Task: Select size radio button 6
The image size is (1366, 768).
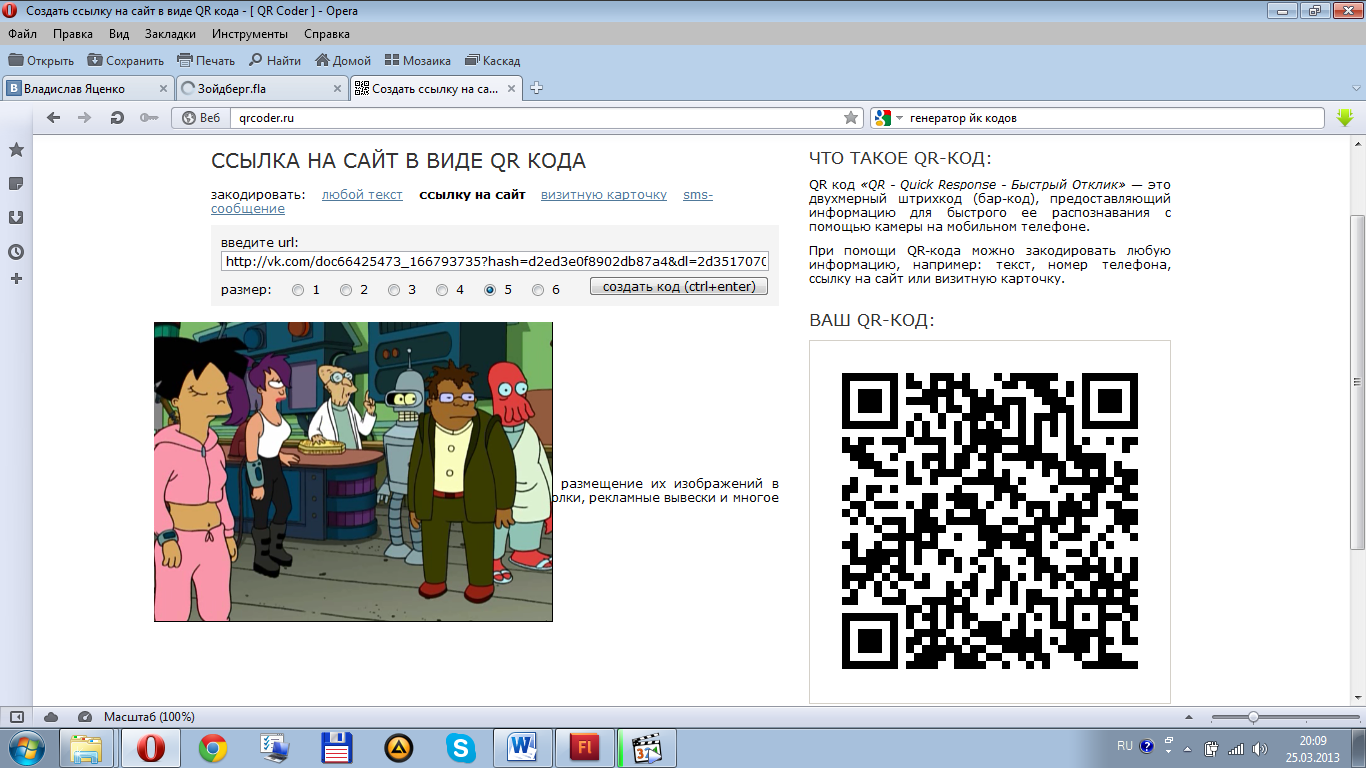Action: click(x=538, y=290)
